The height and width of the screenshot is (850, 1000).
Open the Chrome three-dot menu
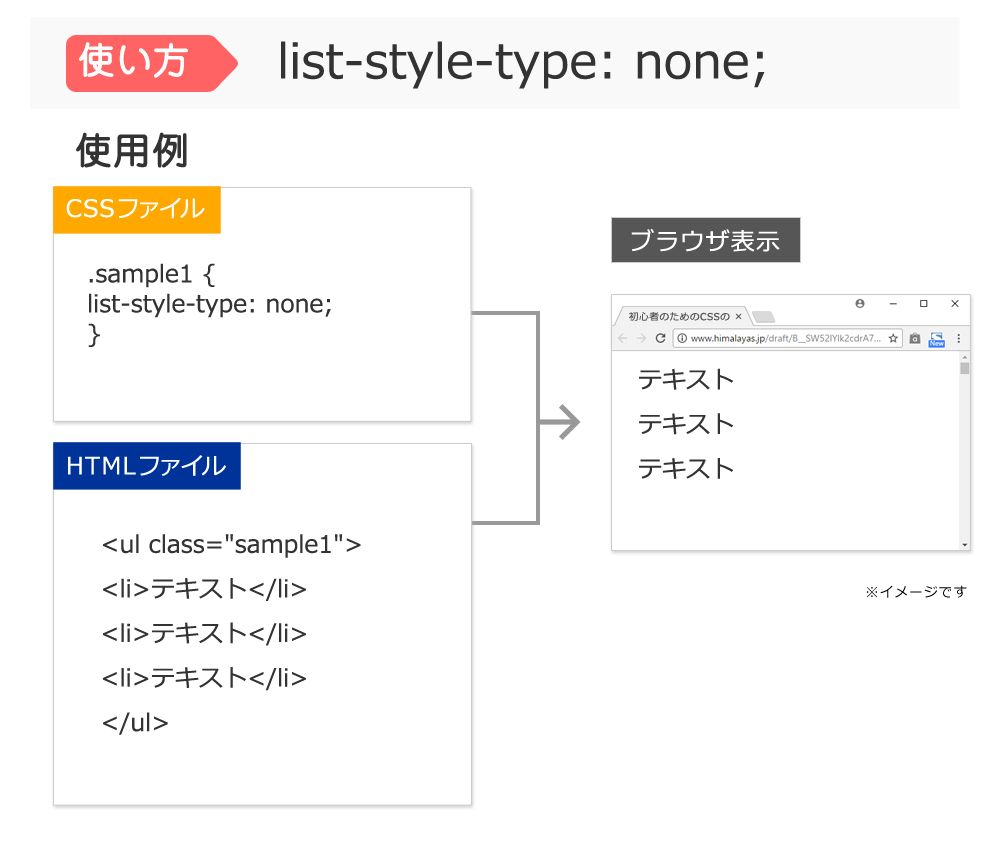click(x=957, y=338)
